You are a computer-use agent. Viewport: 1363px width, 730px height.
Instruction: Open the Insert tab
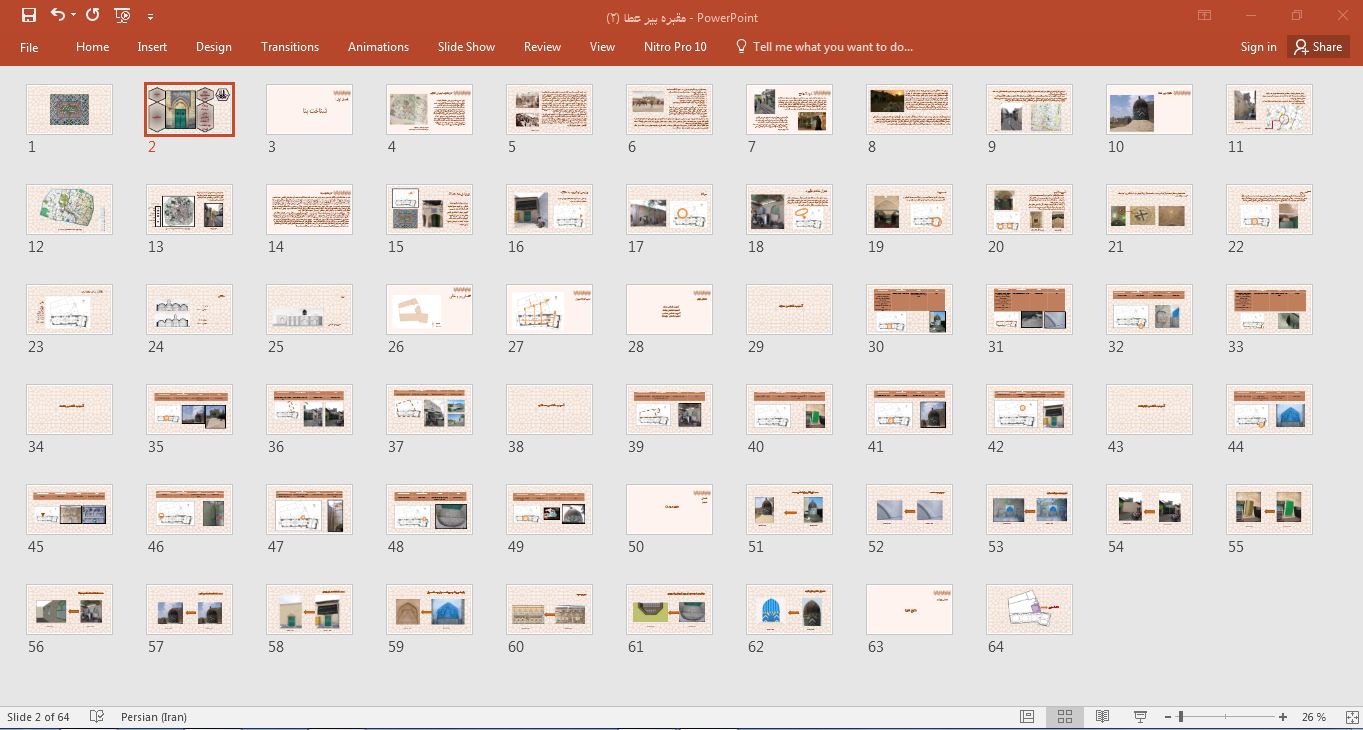pos(152,47)
